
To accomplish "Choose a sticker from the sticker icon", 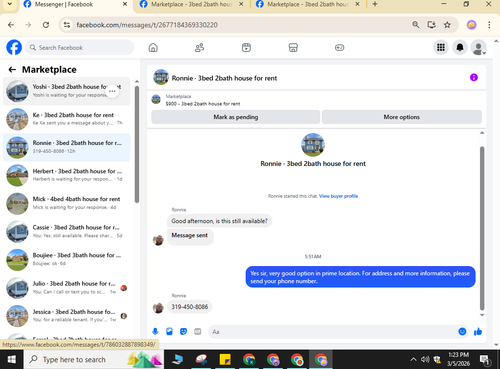I will [x=183, y=331].
